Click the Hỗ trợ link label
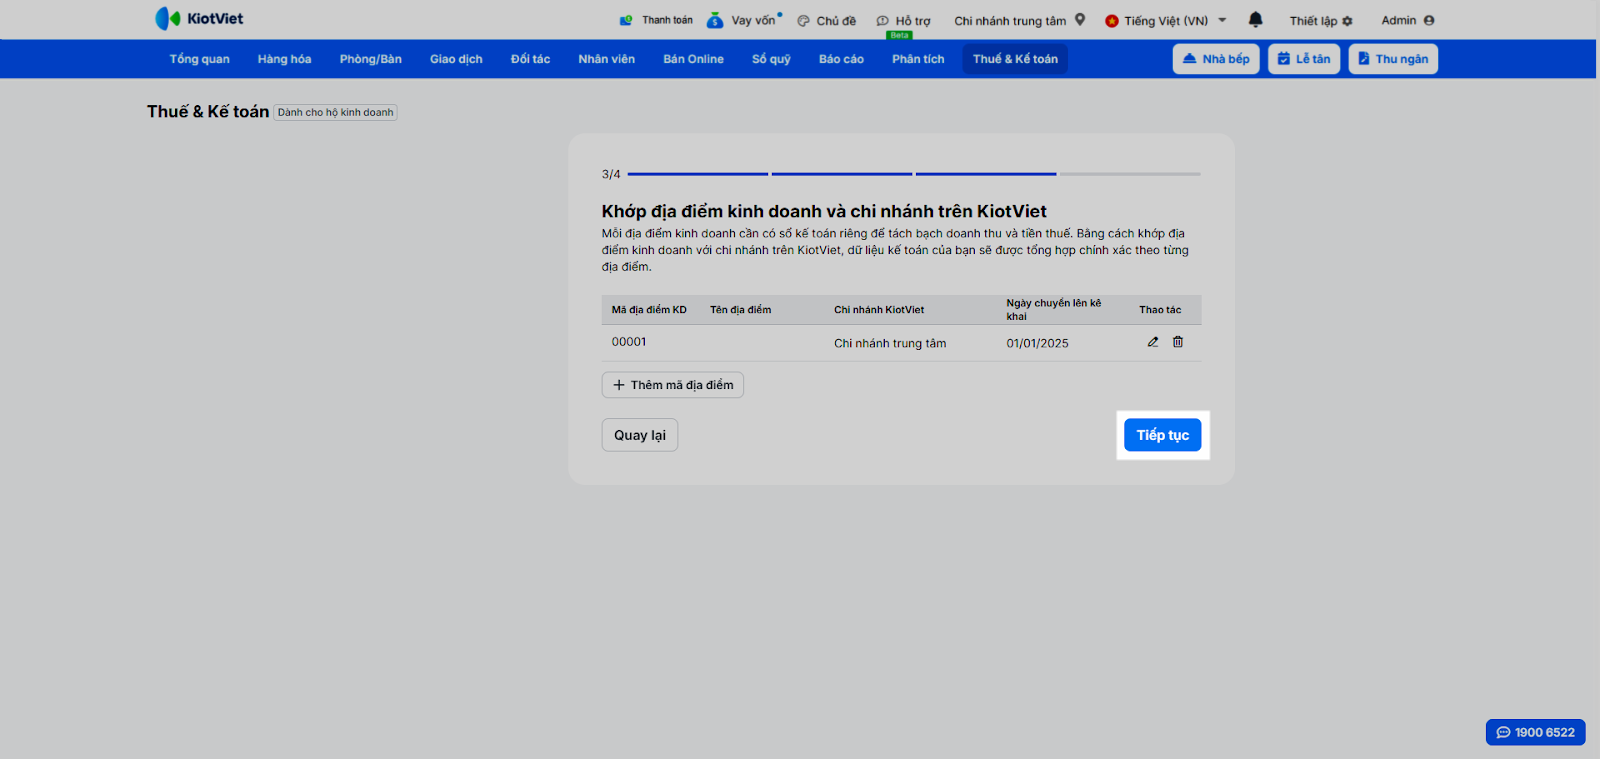The width and height of the screenshot is (1600, 759). pos(913,21)
